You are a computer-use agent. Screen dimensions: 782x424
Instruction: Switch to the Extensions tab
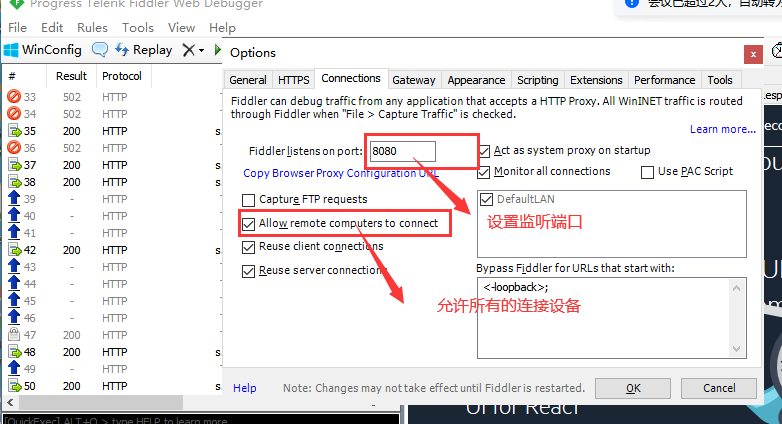[596, 80]
